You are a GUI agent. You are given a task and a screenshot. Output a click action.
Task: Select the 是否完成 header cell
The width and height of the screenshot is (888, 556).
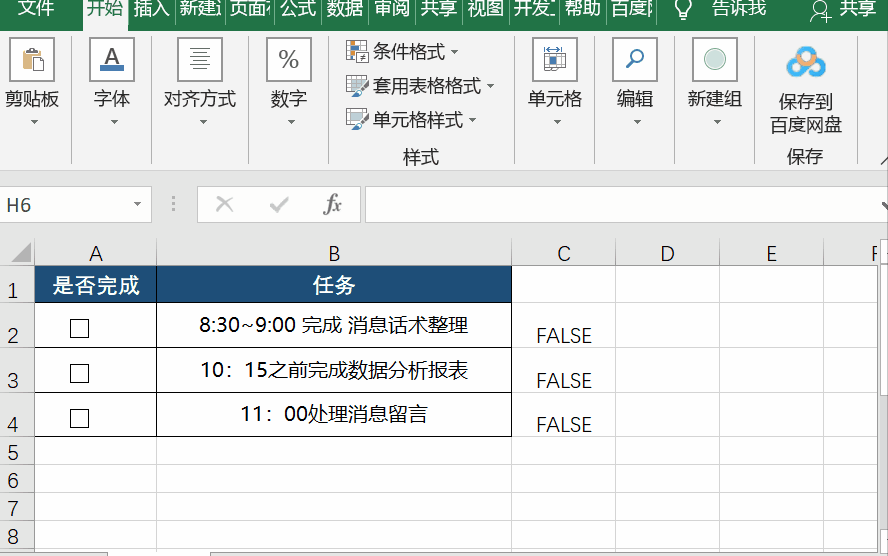96,284
